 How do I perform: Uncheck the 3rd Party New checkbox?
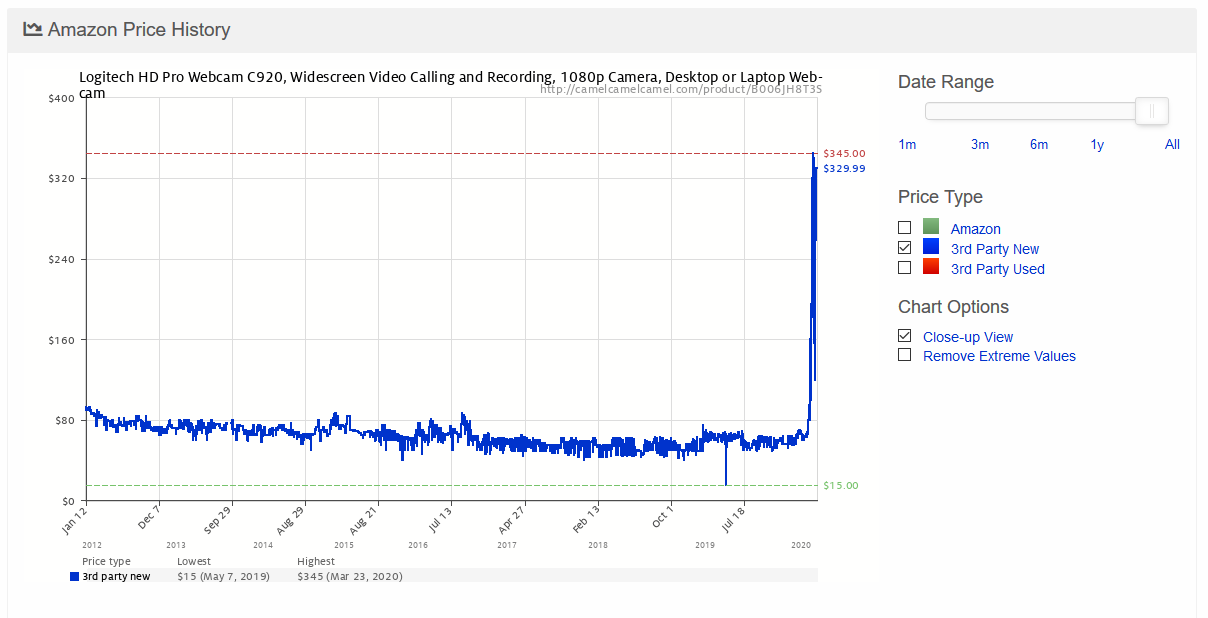(x=904, y=247)
